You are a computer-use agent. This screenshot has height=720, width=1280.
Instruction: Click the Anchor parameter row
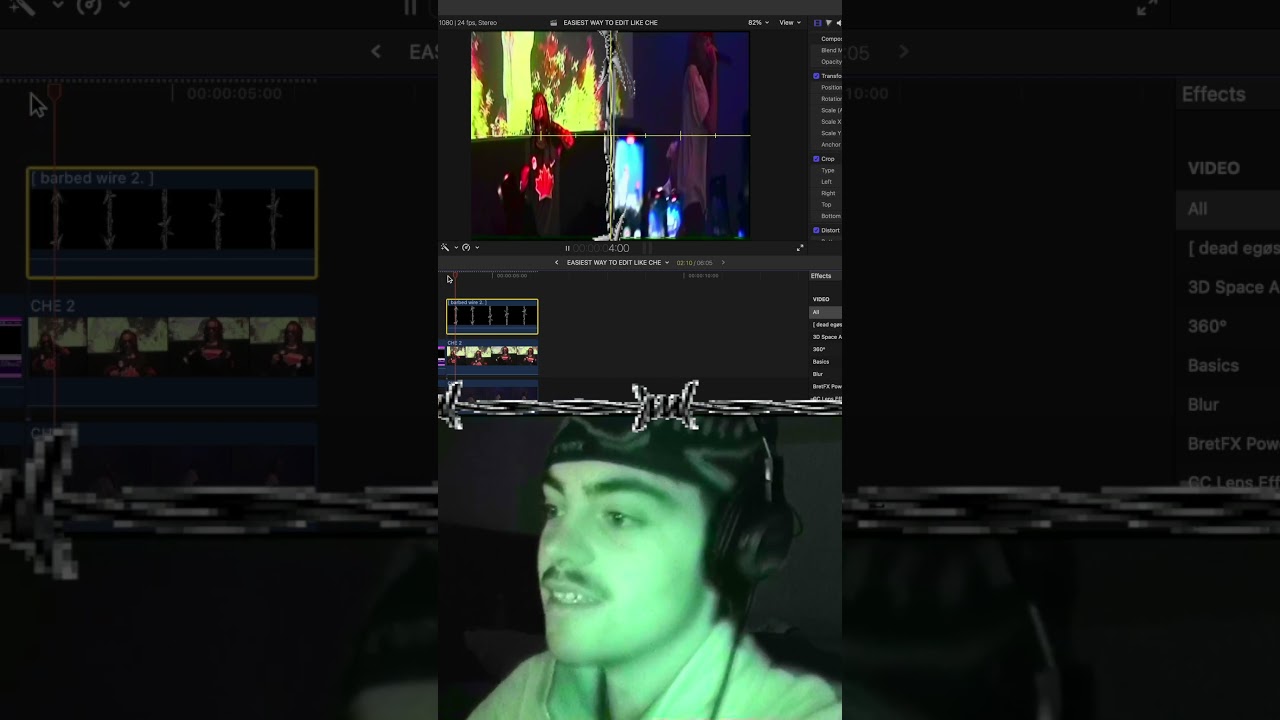(x=827, y=145)
